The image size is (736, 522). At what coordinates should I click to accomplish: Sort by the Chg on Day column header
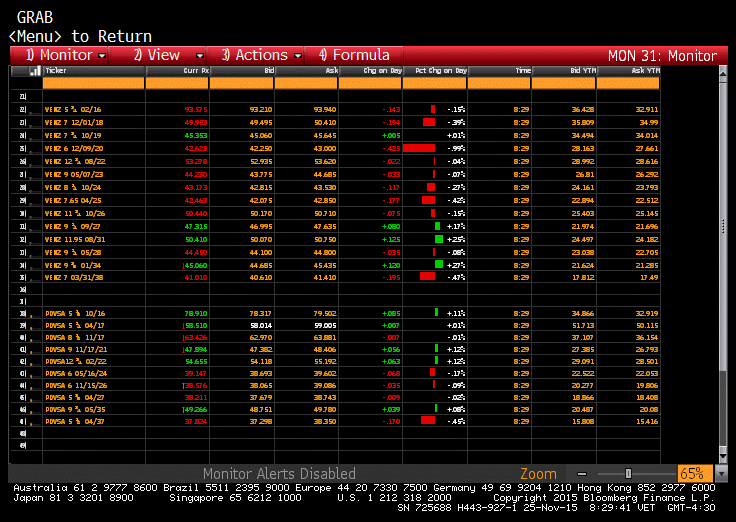[x=370, y=71]
